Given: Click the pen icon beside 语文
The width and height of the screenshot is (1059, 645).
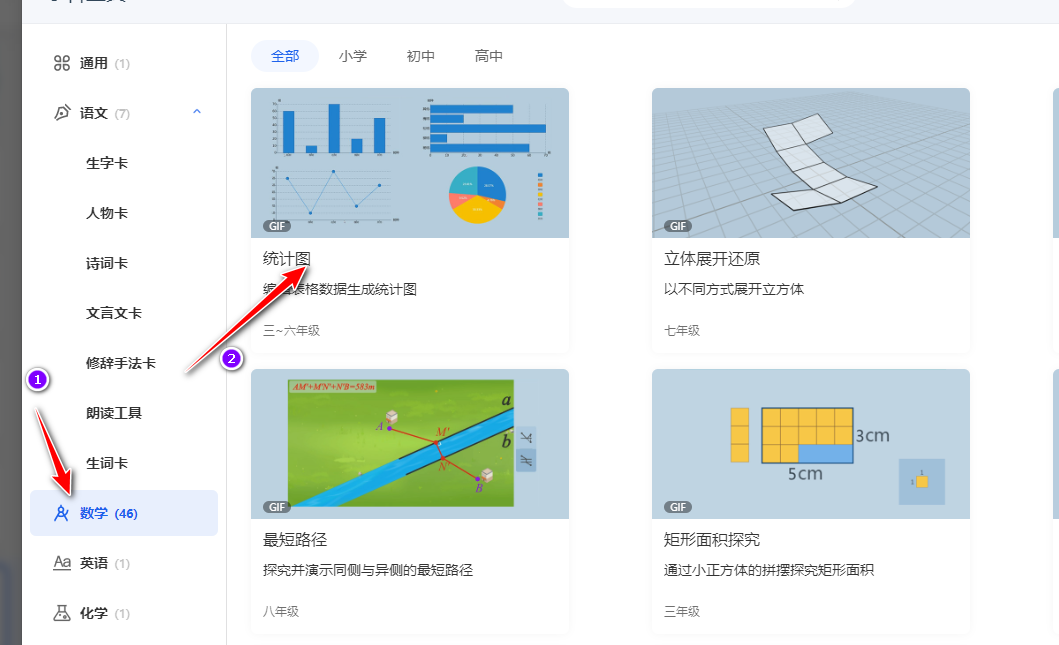Looking at the screenshot, I should tap(61, 112).
